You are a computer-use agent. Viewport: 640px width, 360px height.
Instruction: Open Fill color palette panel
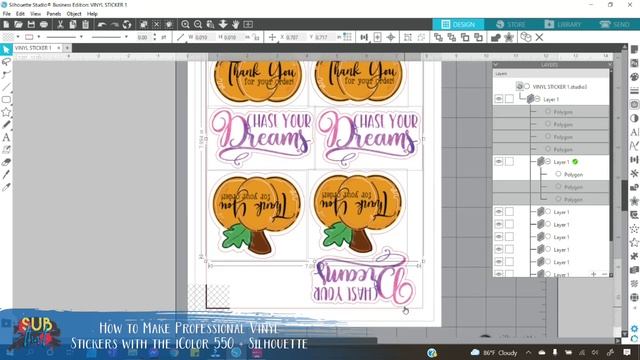pos(634,77)
